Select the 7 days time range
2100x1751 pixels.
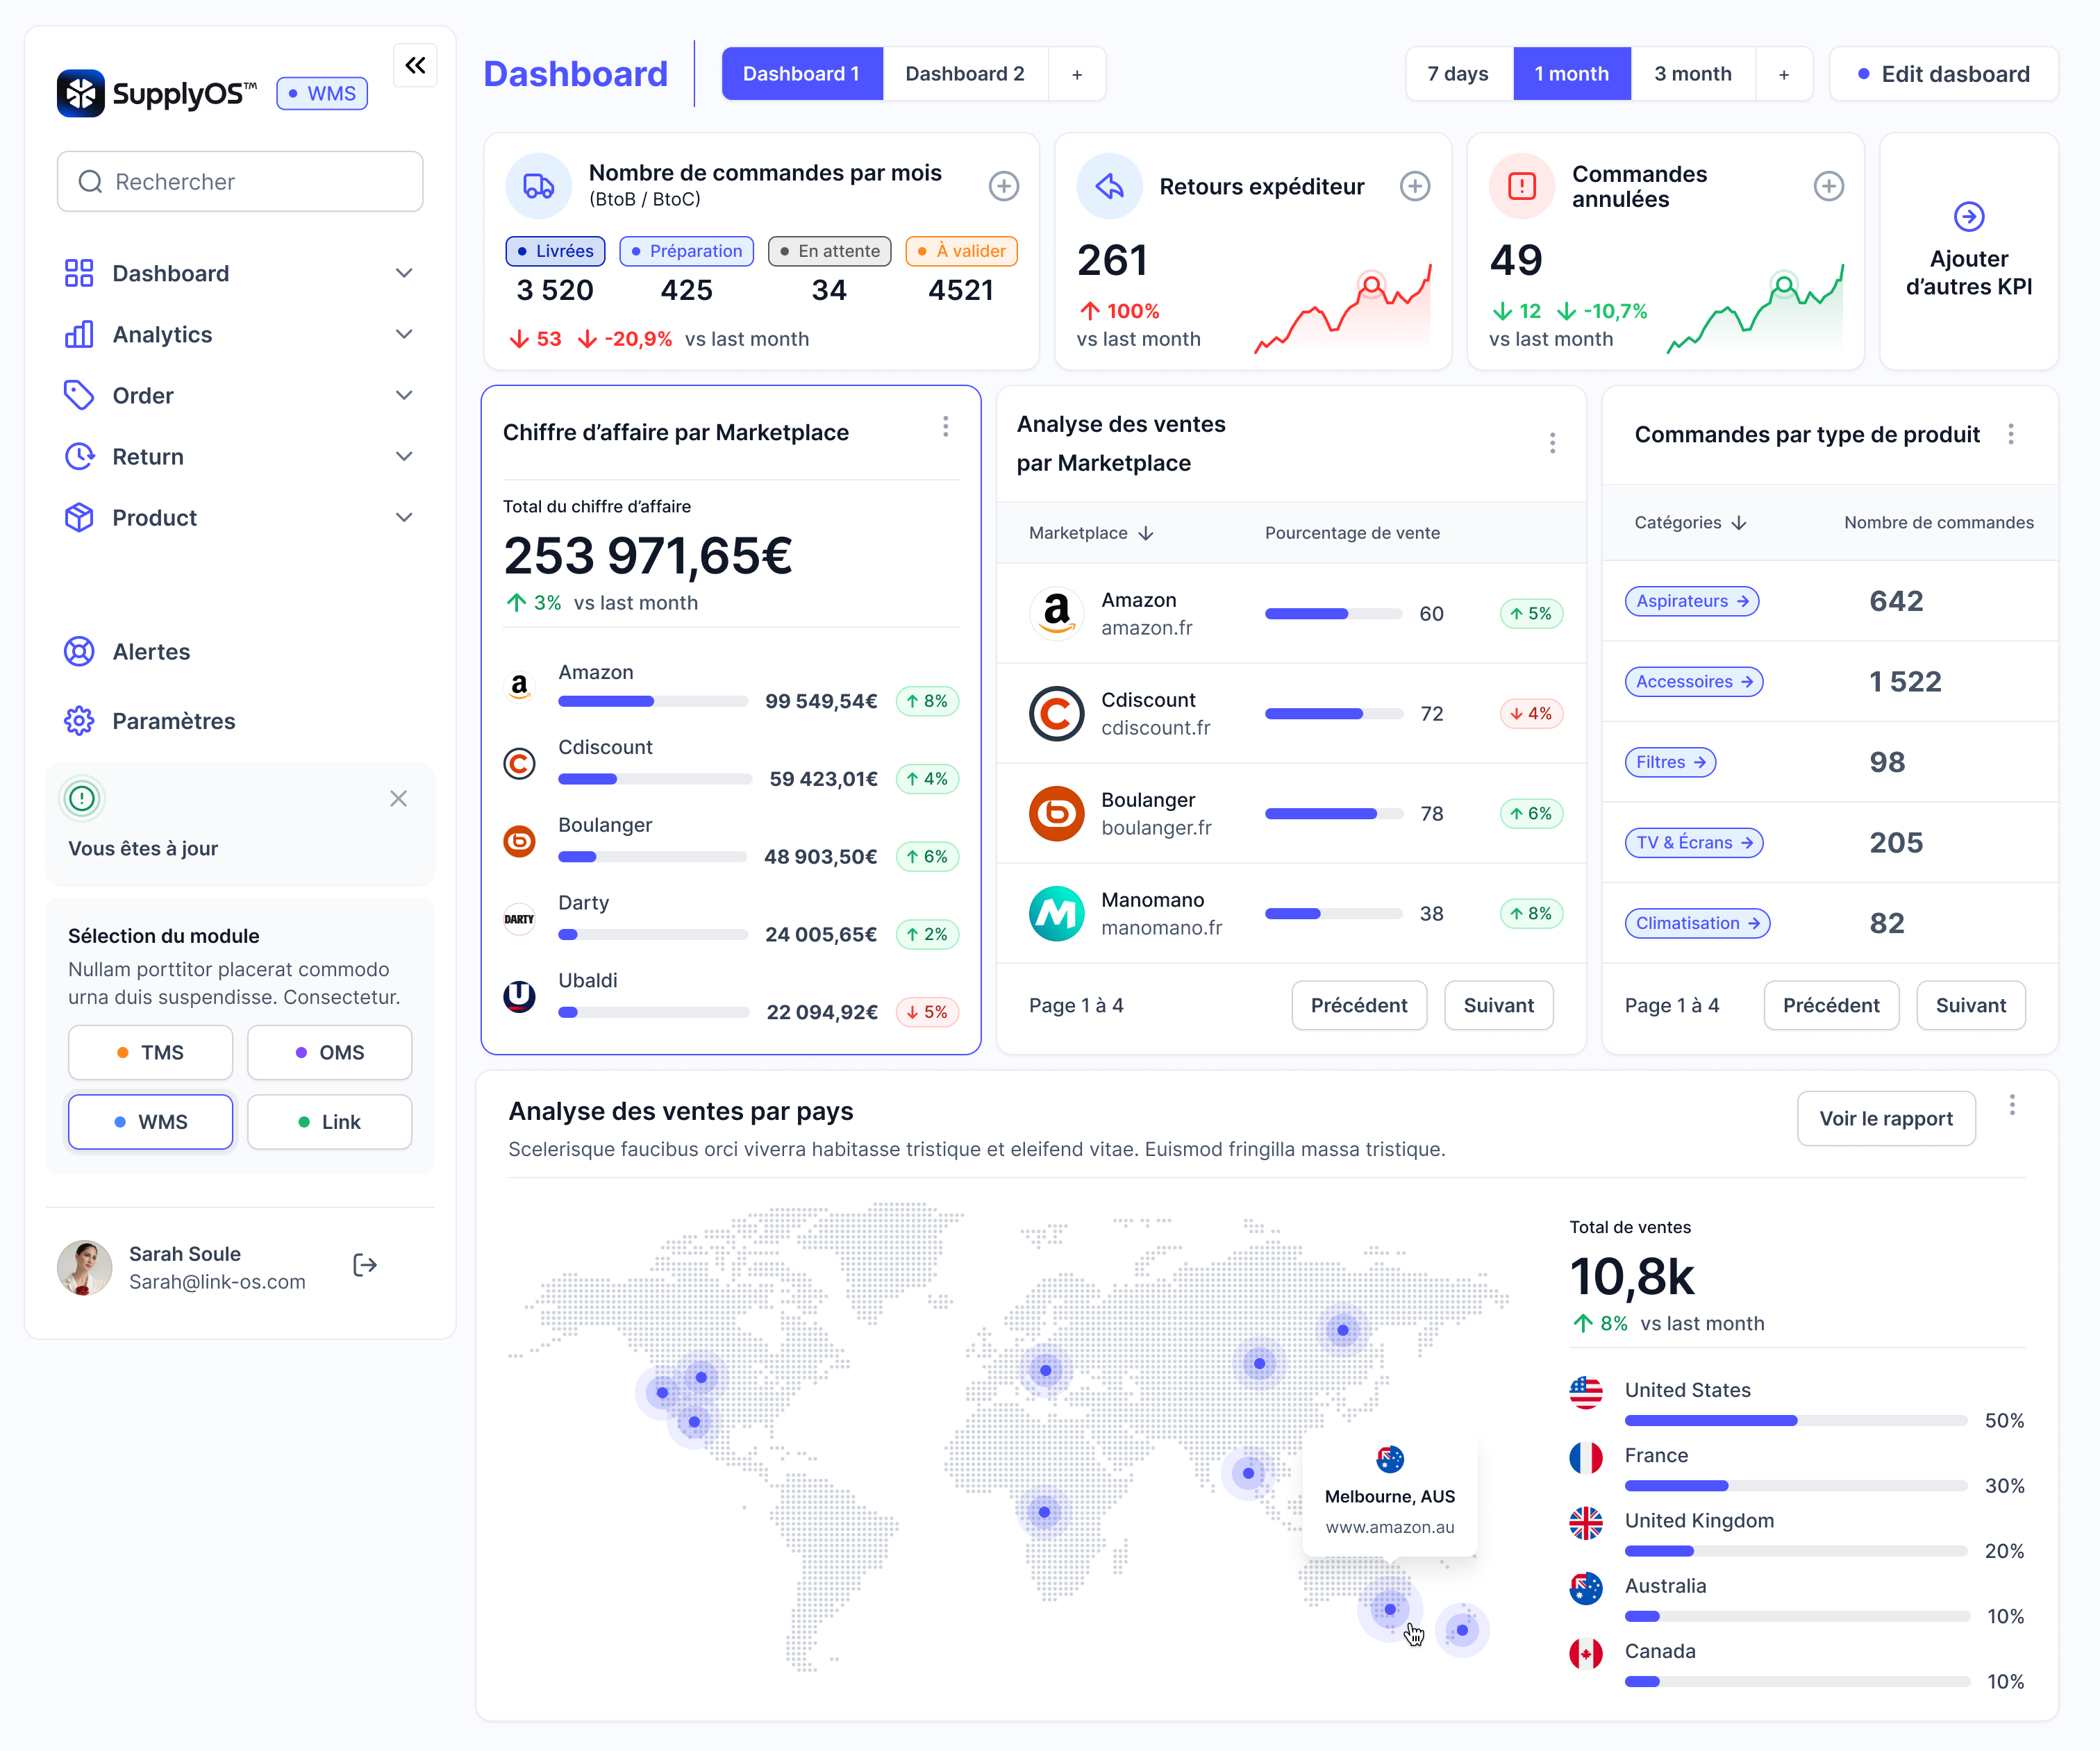(x=1457, y=74)
